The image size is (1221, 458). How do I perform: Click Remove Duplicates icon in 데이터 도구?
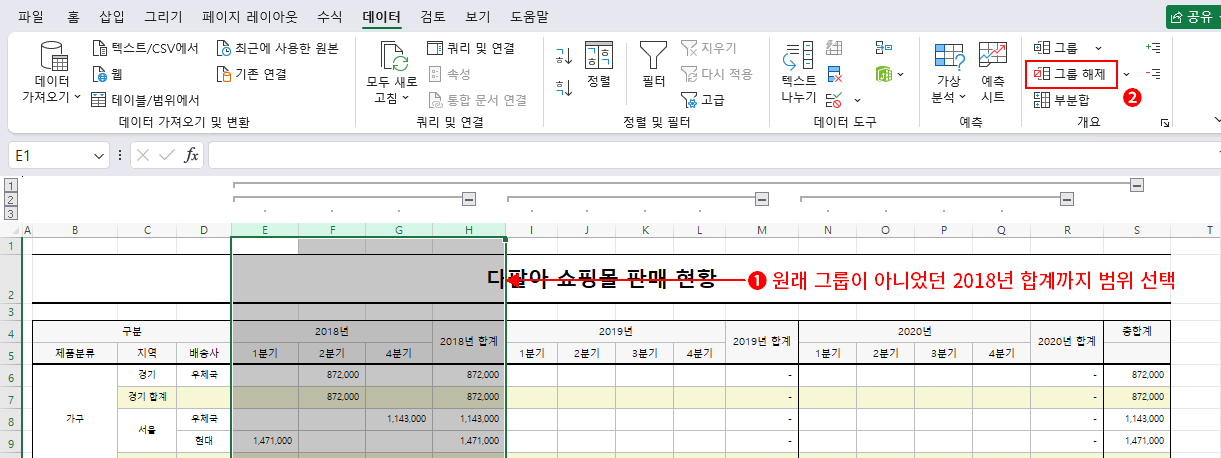point(835,74)
